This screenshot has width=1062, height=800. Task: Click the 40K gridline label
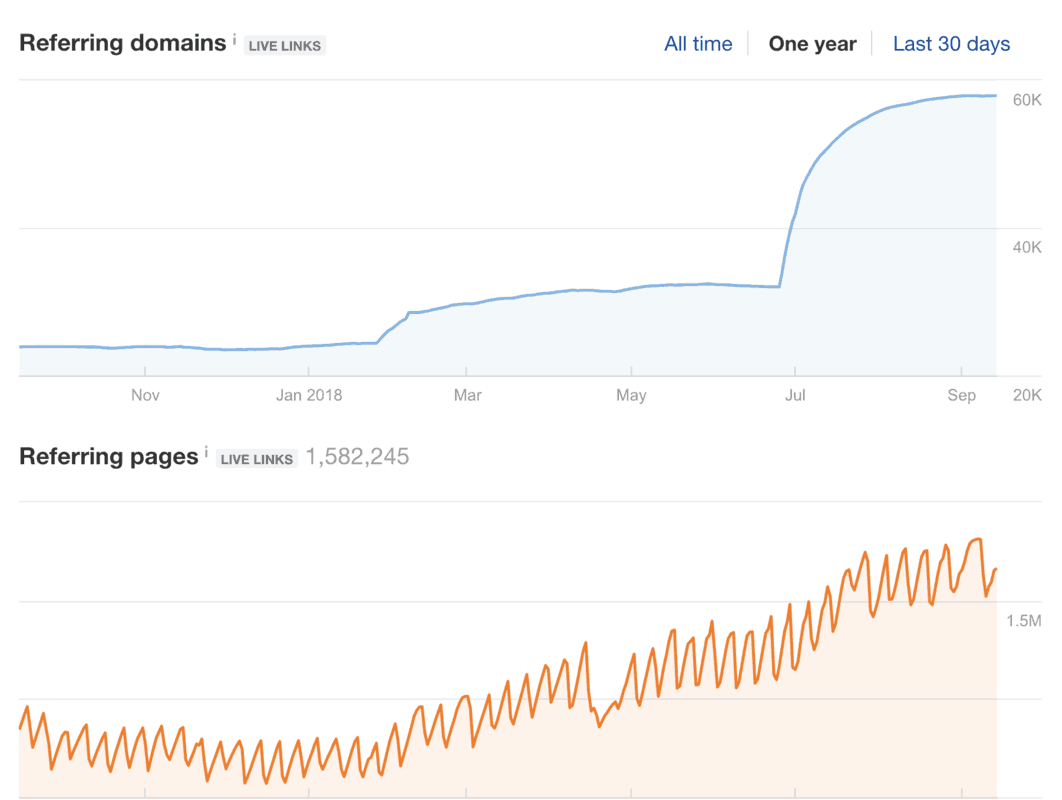coord(1026,247)
